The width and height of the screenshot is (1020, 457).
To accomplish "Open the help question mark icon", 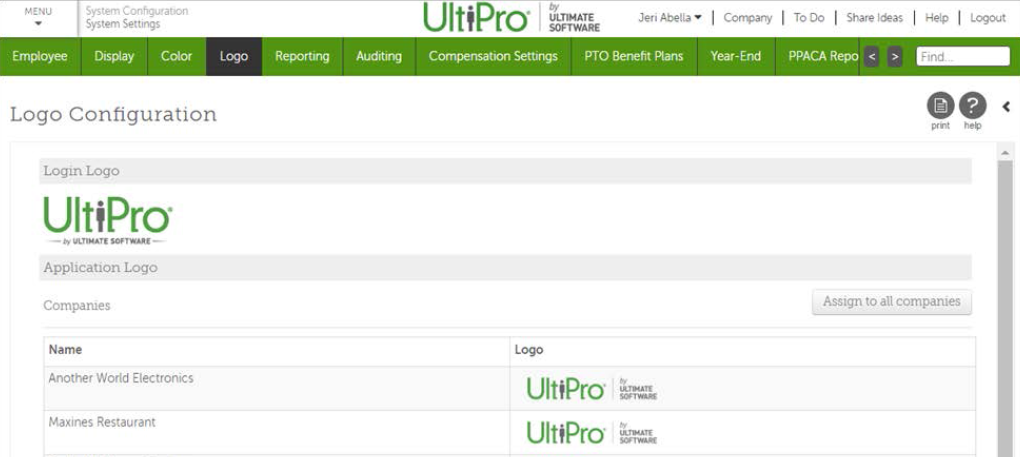I will (973, 105).
